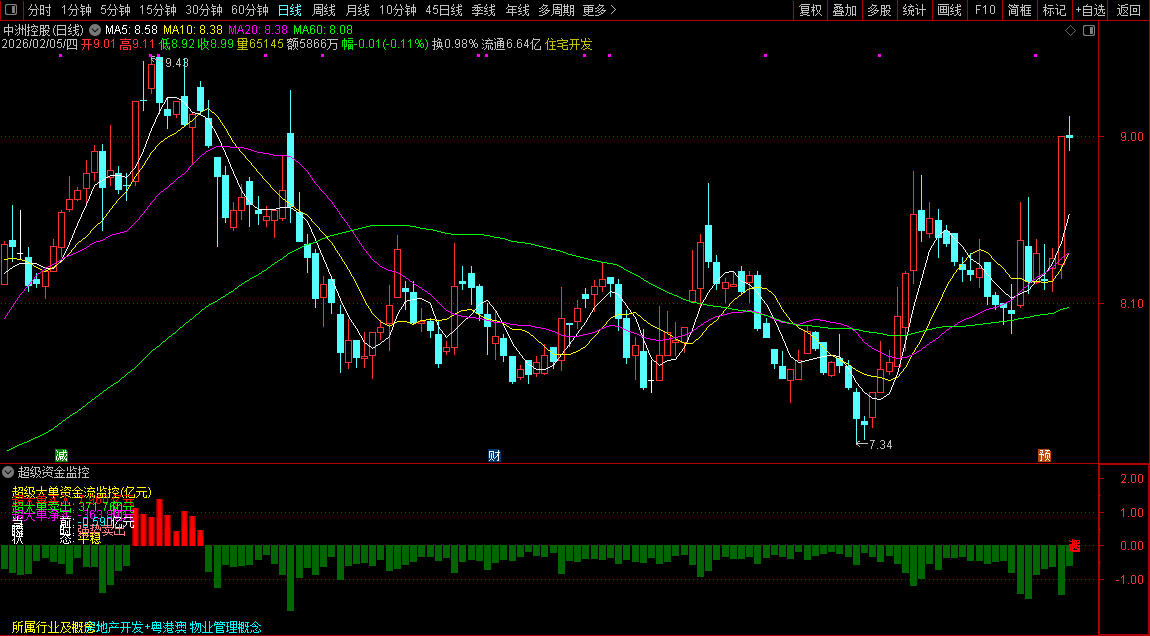Click the green 减 event marker
The image size is (1150, 636).
tap(61, 456)
